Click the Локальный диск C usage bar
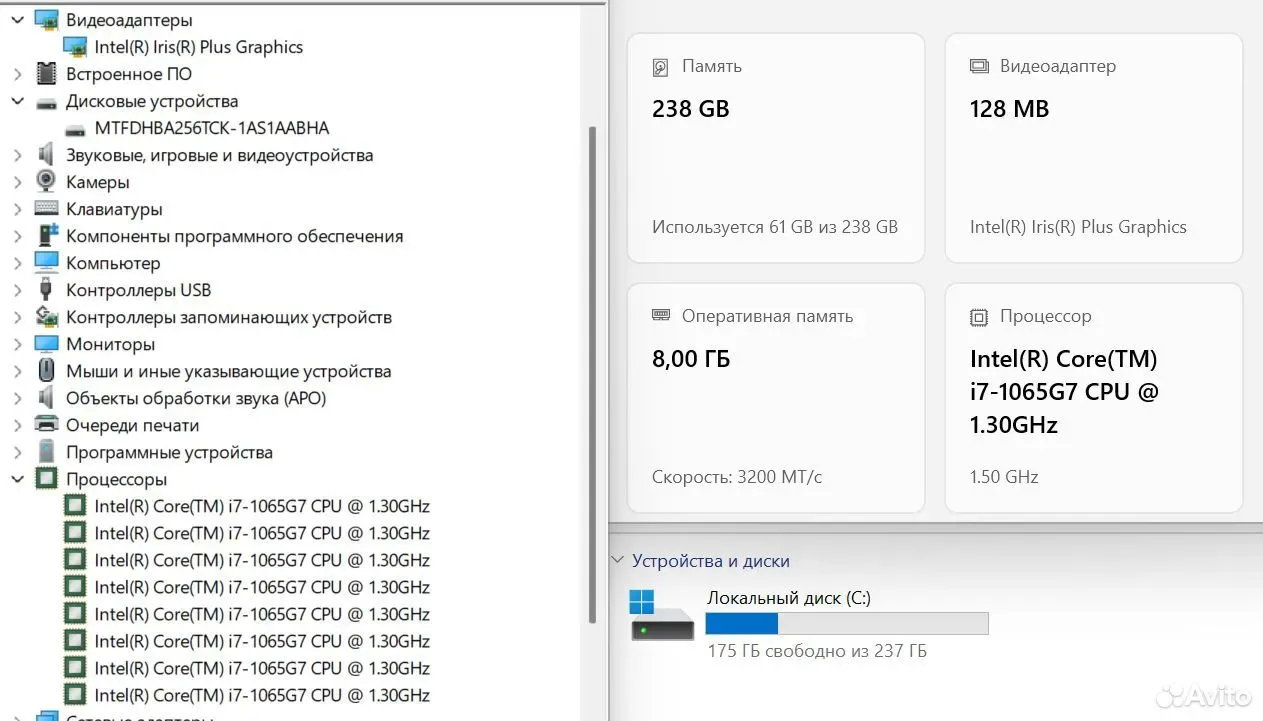The image size is (1263, 721). click(847, 624)
